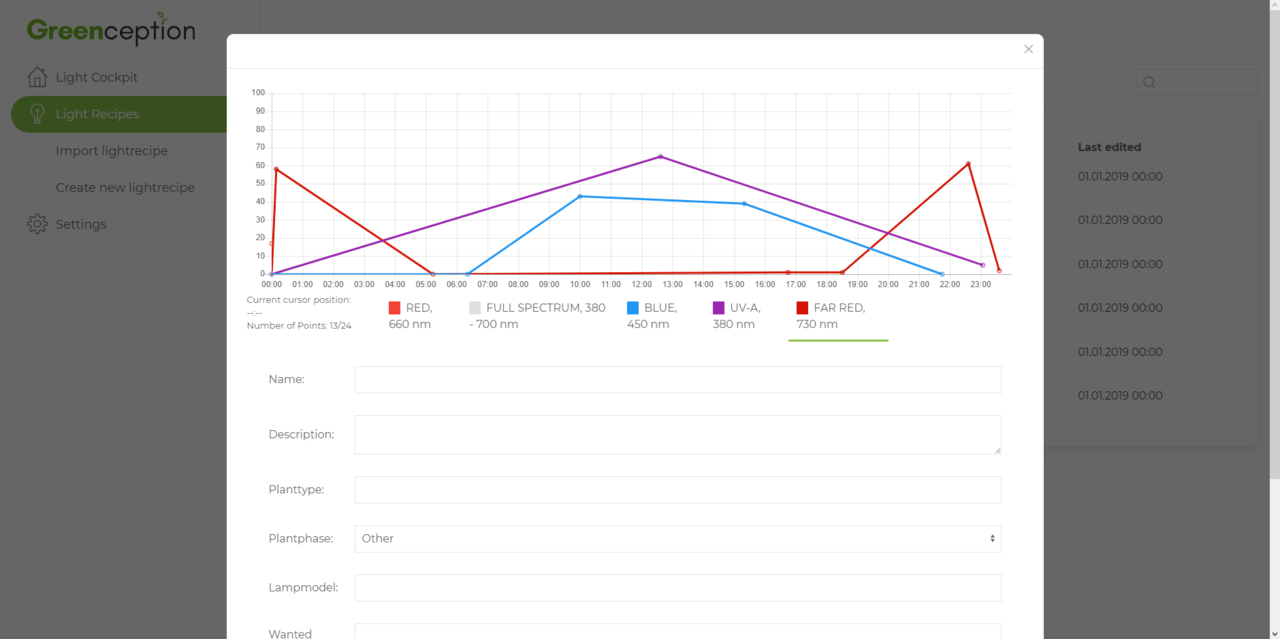Click the UV-A purple color swatch
1280x639 pixels.
(719, 308)
